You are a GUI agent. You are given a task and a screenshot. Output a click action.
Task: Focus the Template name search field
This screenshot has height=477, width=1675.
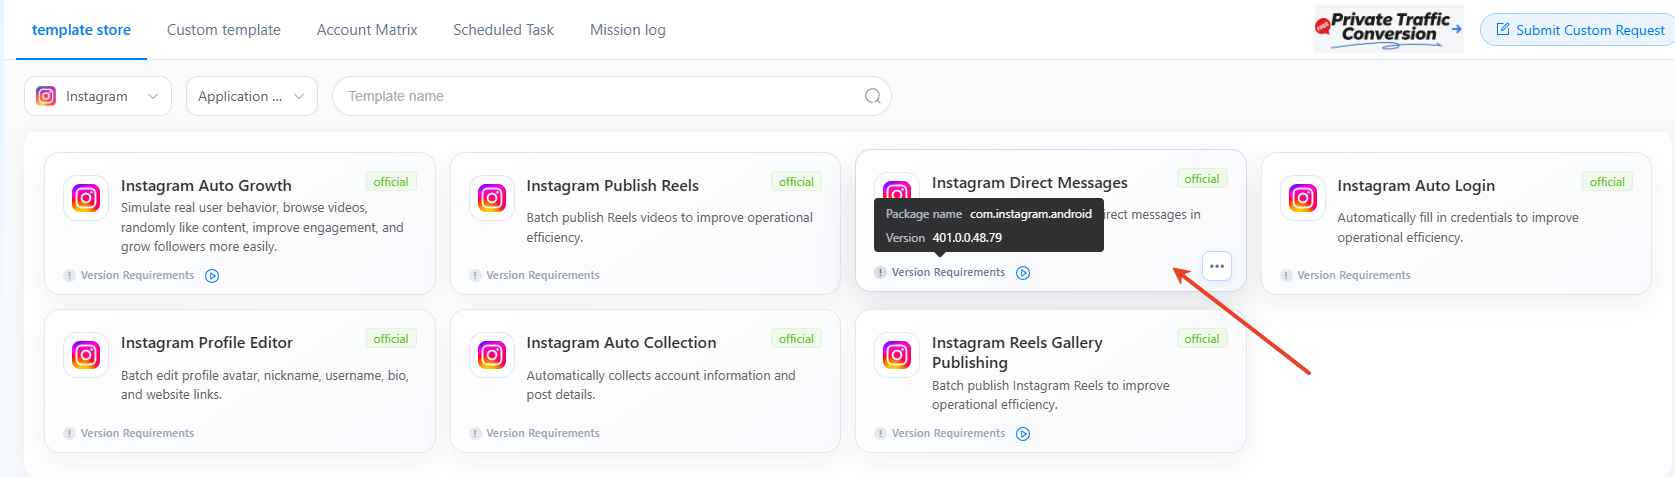click(611, 96)
